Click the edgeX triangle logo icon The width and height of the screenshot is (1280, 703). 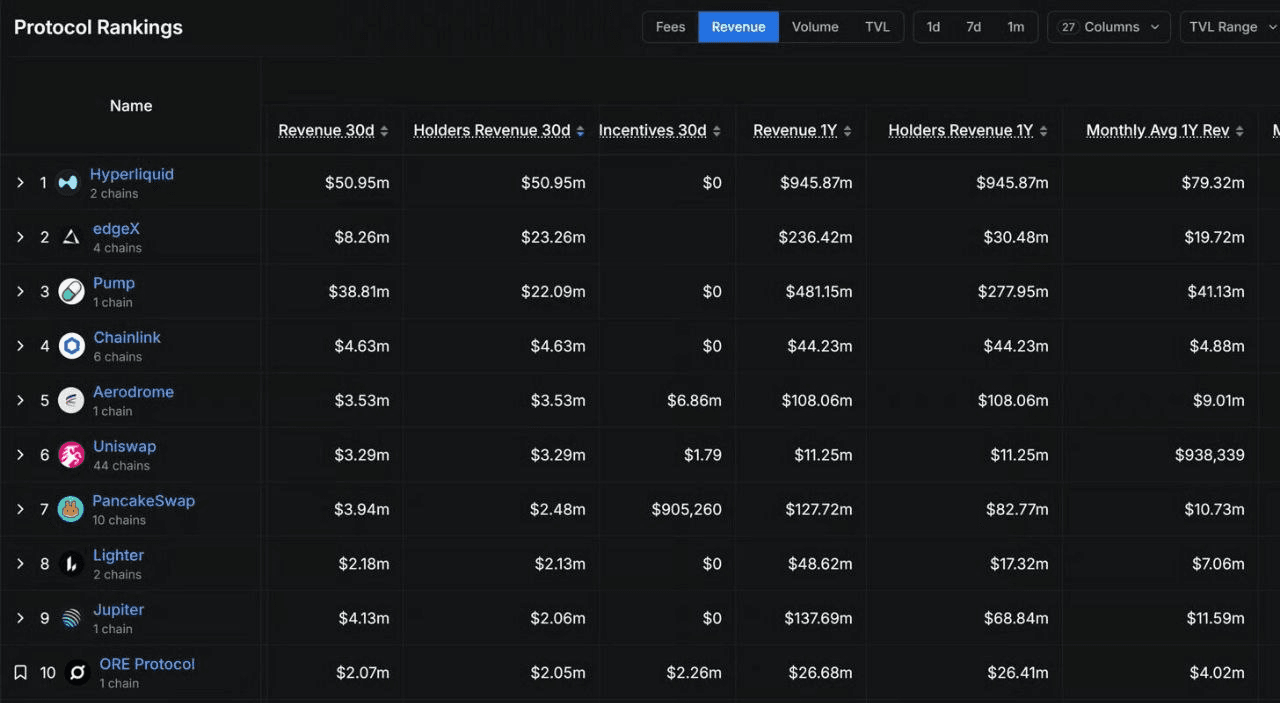click(71, 237)
